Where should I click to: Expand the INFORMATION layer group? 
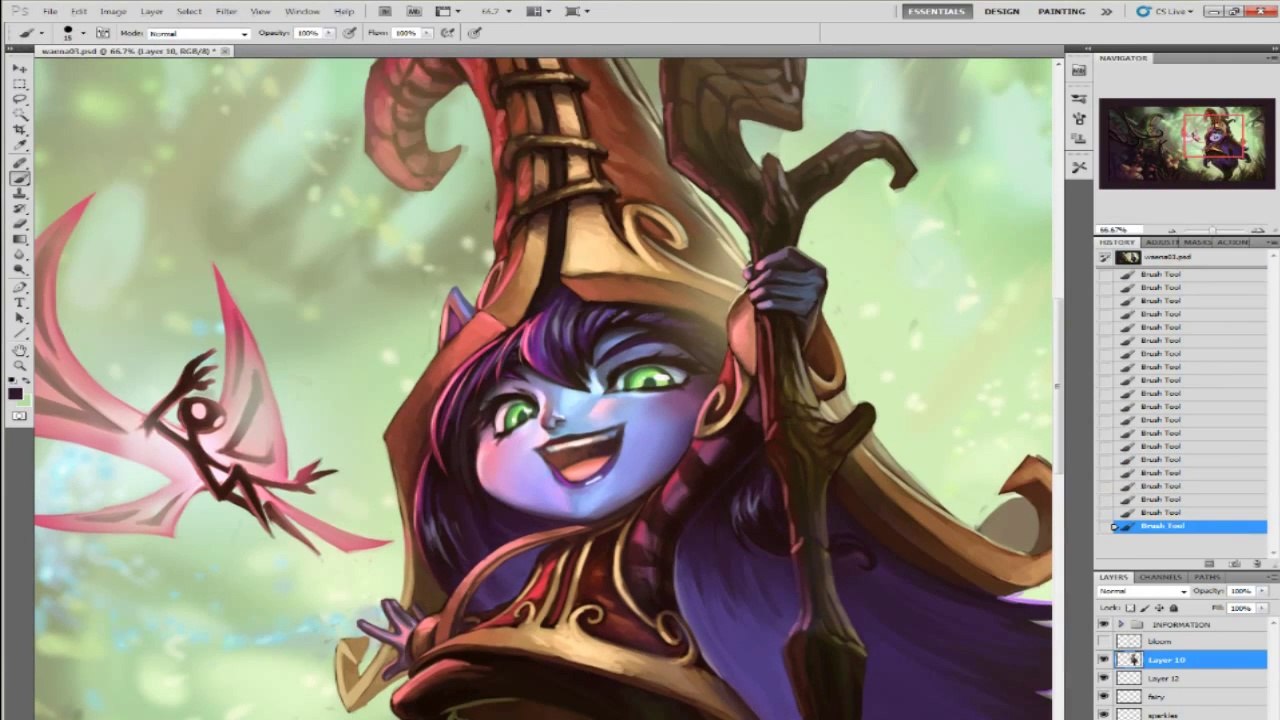click(x=1120, y=625)
